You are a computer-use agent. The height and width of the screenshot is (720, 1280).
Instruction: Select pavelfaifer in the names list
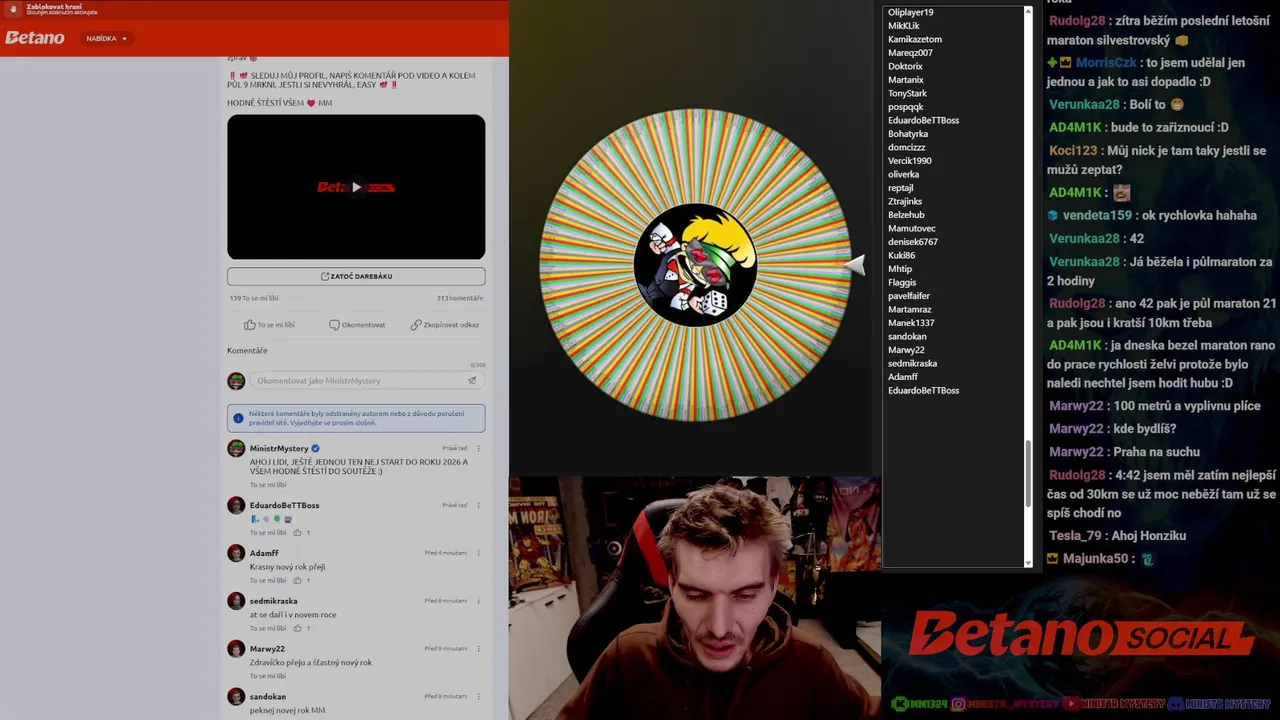coord(909,296)
